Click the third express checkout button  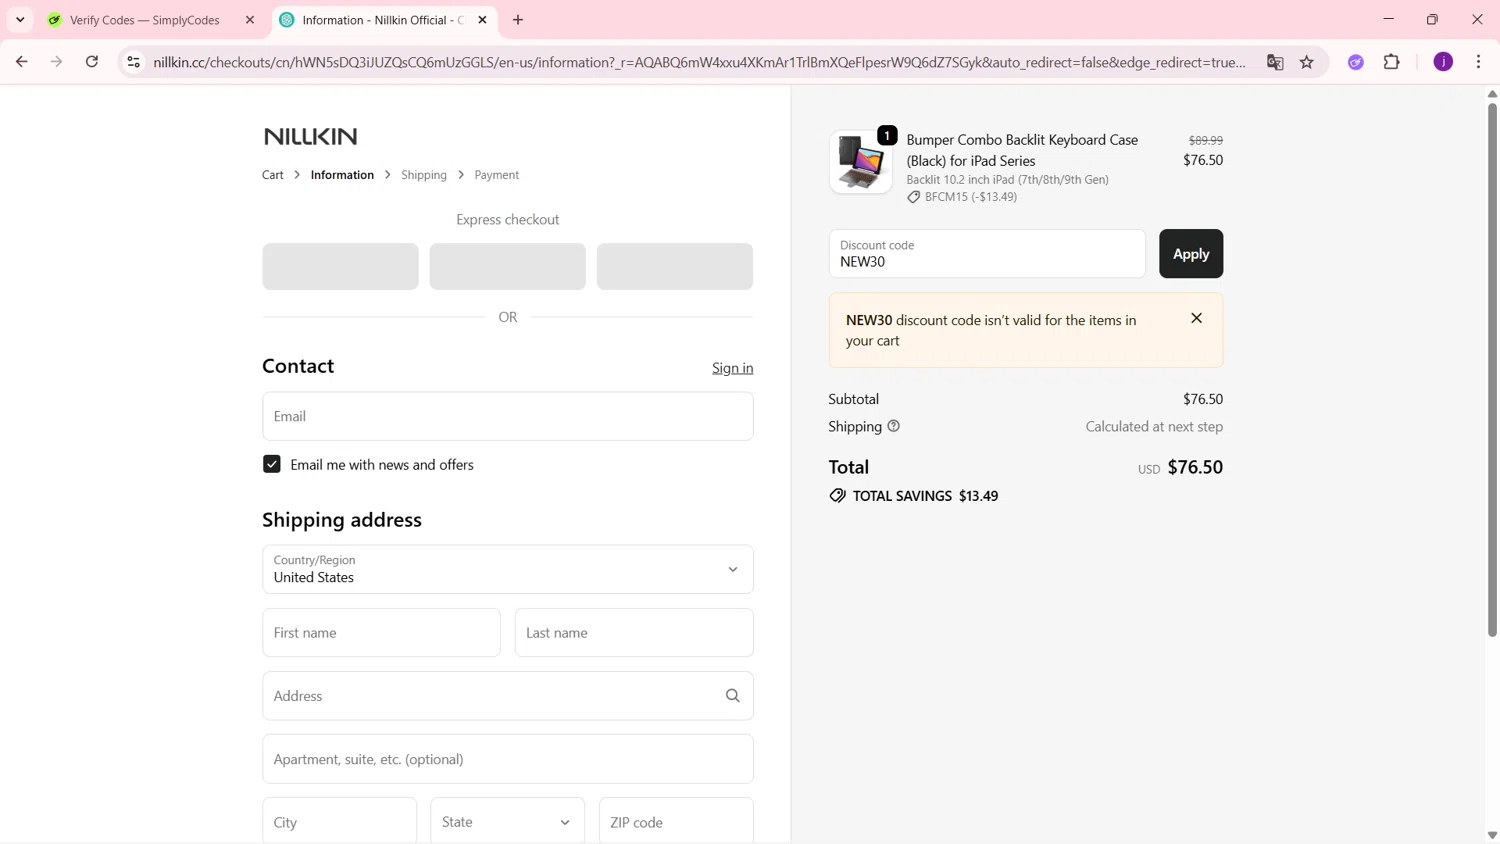point(675,267)
